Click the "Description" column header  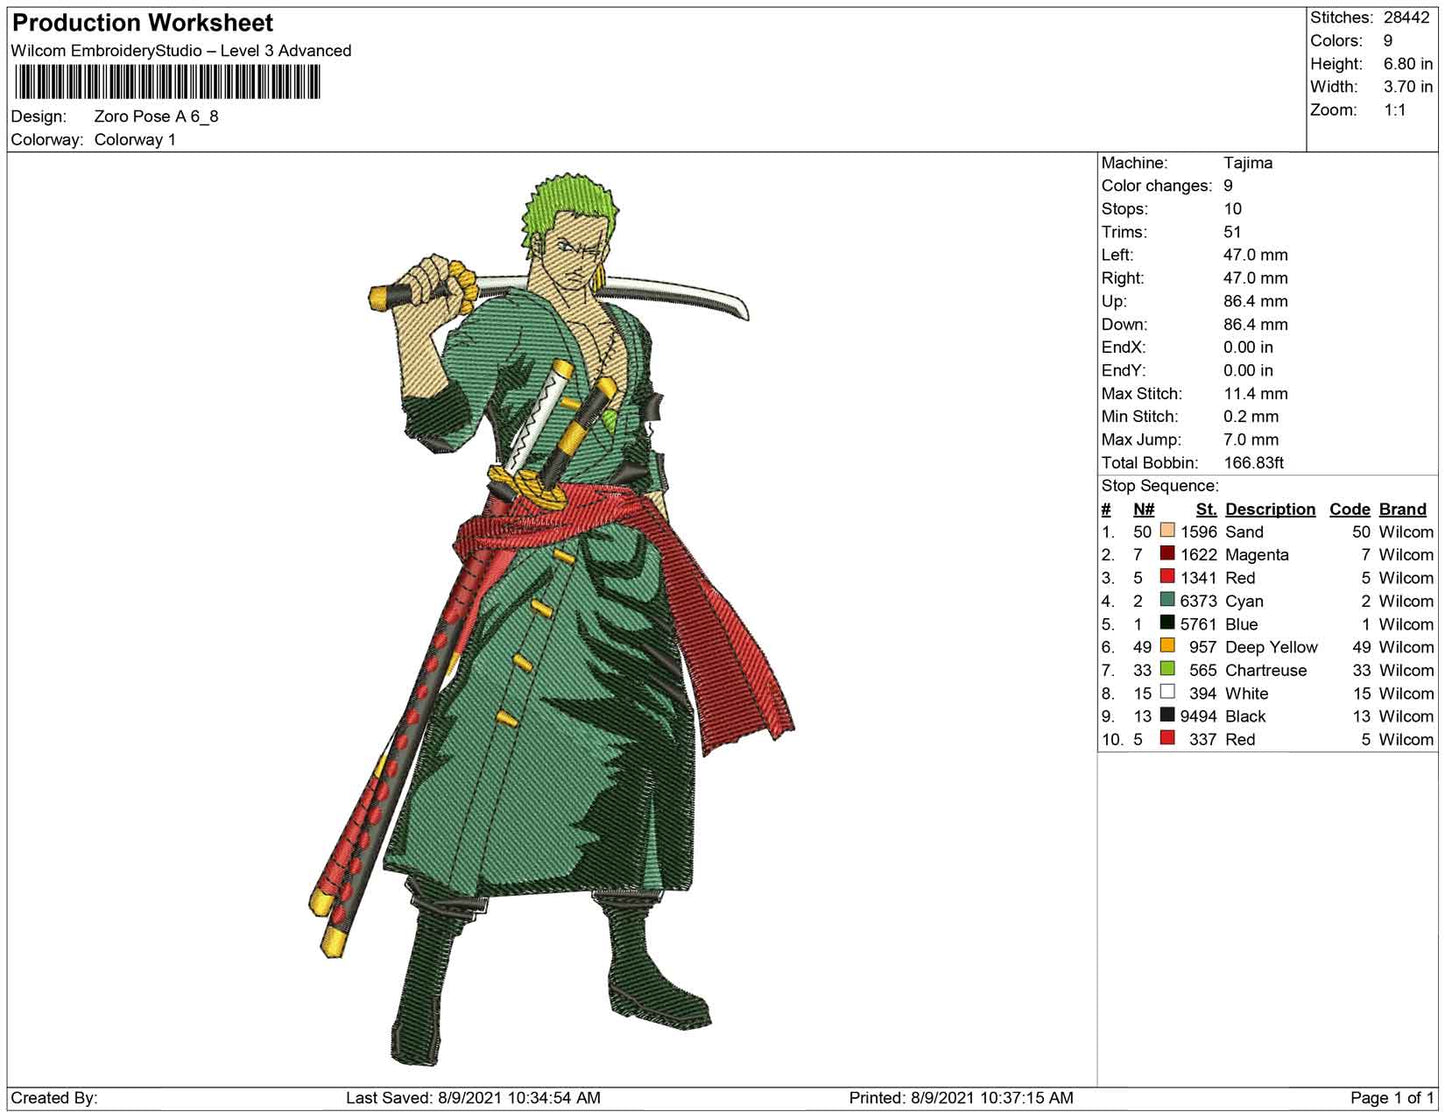coord(1270,509)
